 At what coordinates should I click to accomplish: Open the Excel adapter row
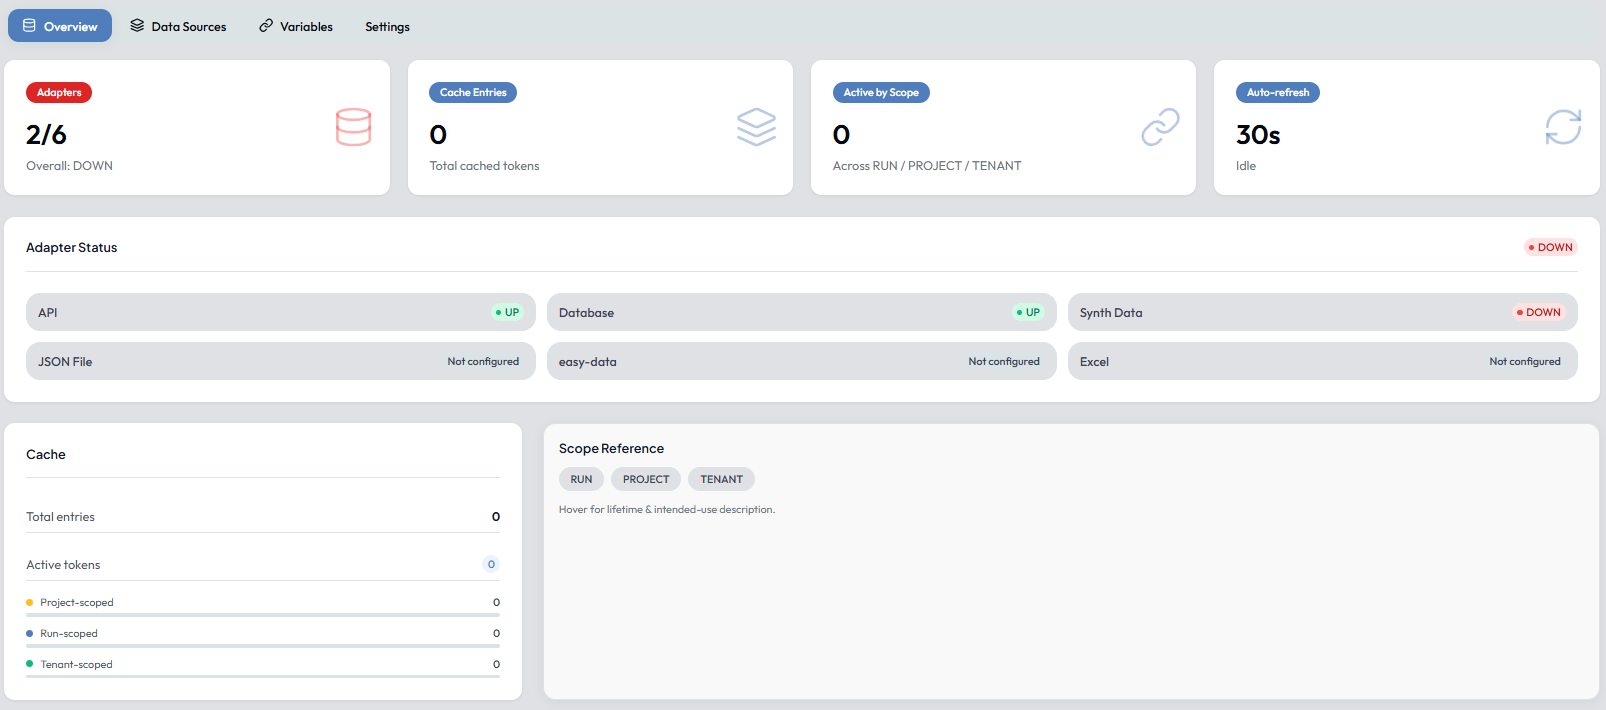pyautogui.click(x=1323, y=361)
